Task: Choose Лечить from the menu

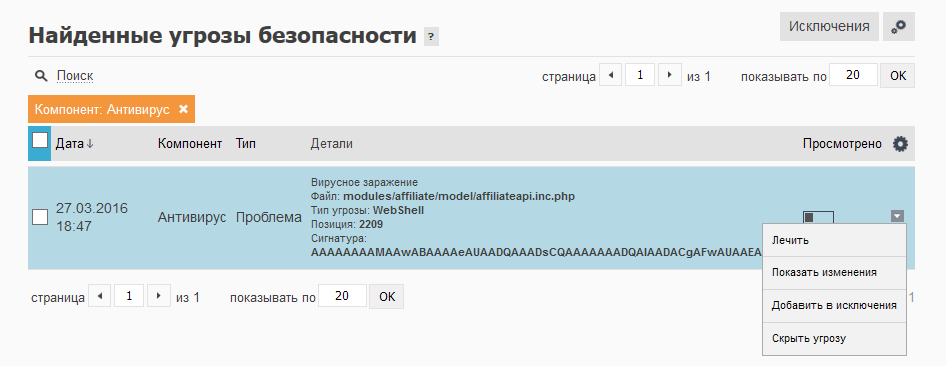Action: (x=834, y=241)
